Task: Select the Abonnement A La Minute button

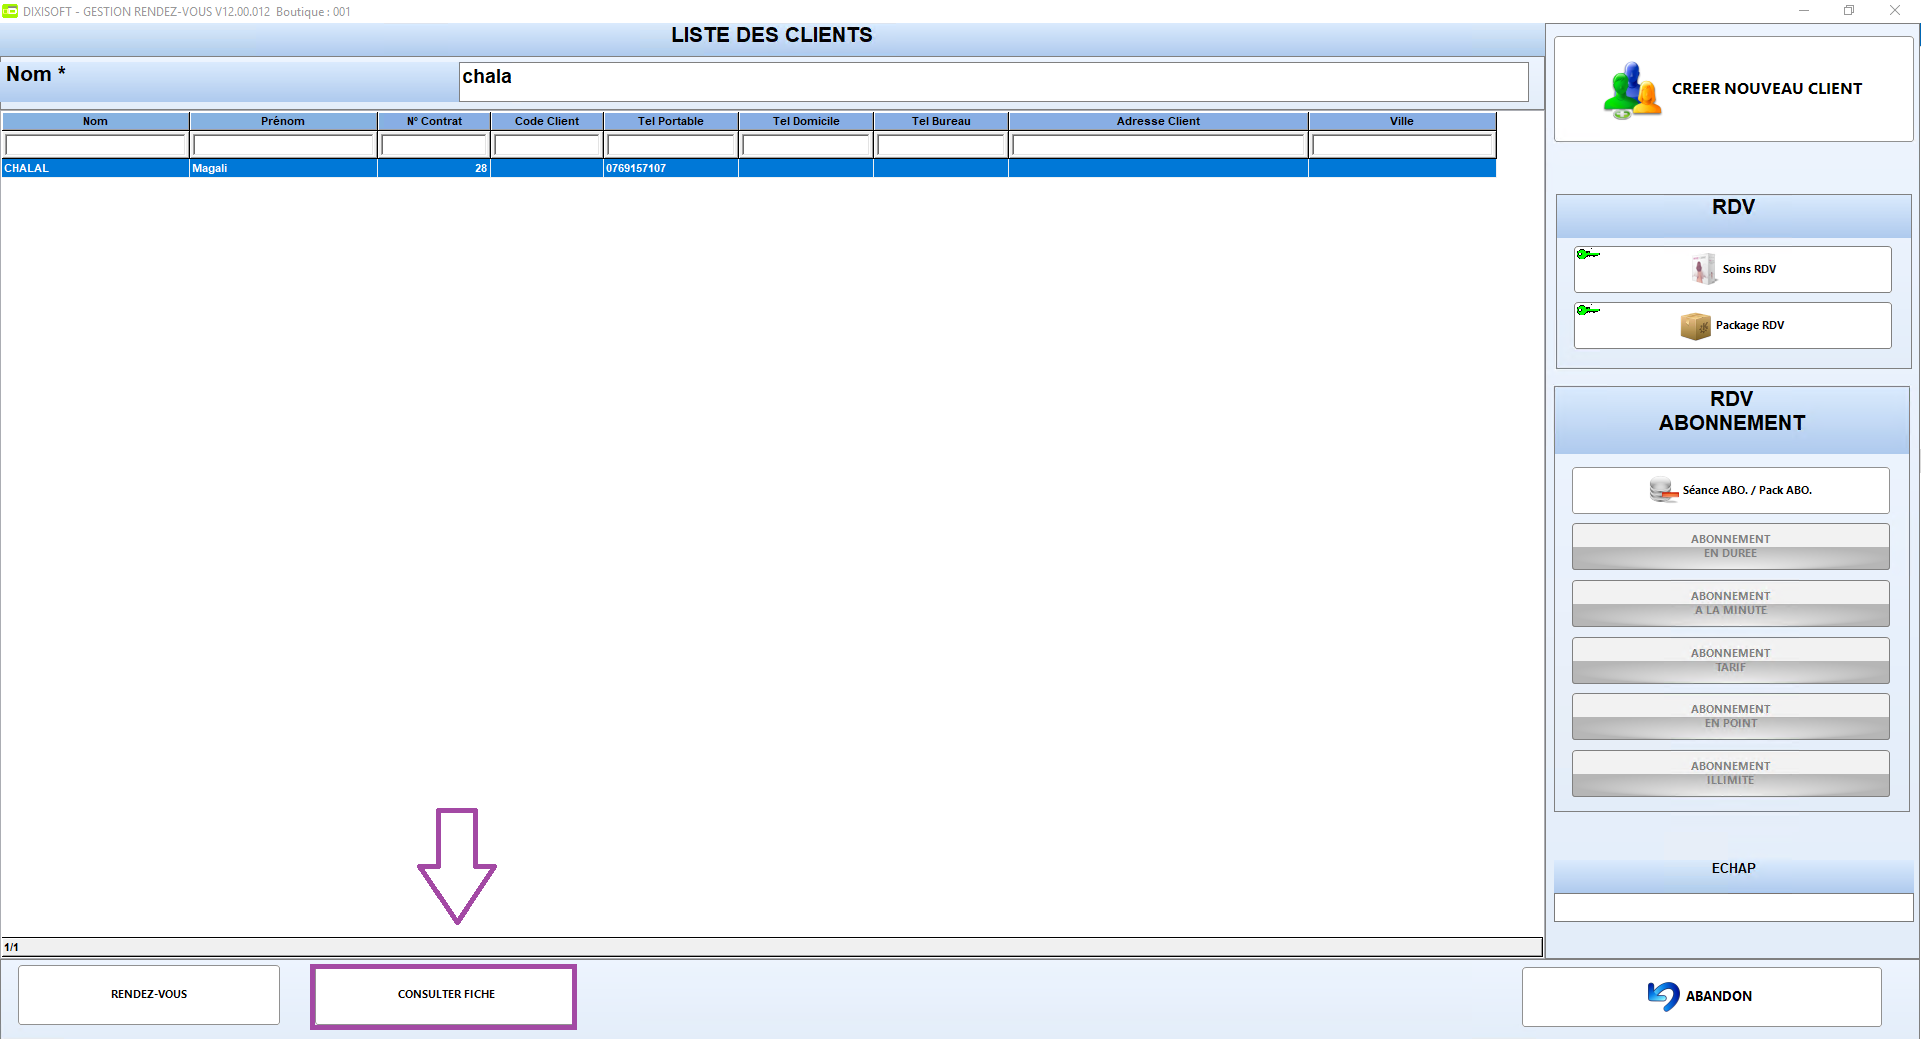Action: pyautogui.click(x=1730, y=604)
